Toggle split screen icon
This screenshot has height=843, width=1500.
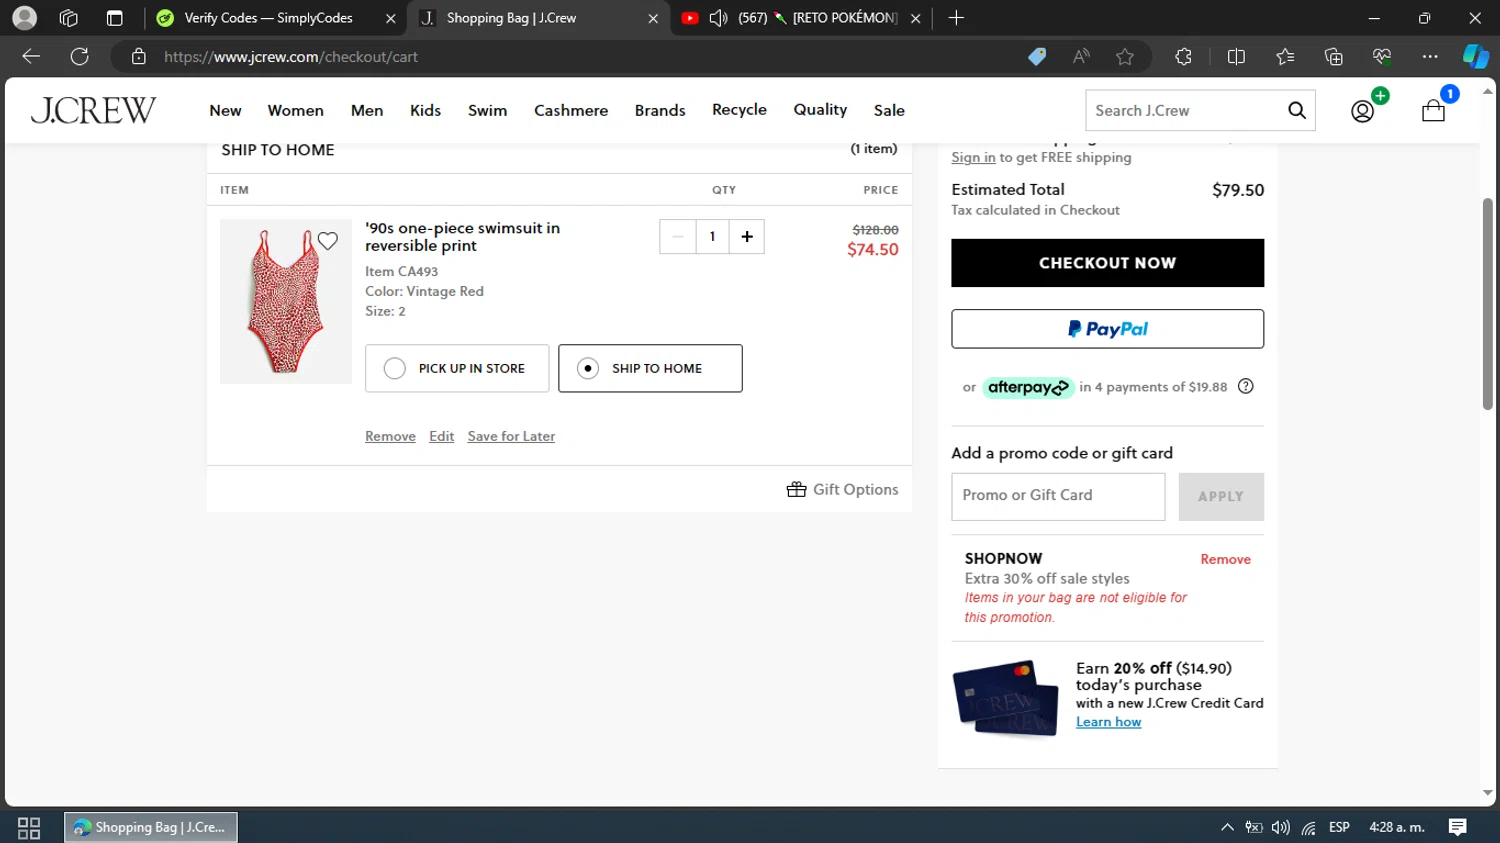(x=1236, y=57)
